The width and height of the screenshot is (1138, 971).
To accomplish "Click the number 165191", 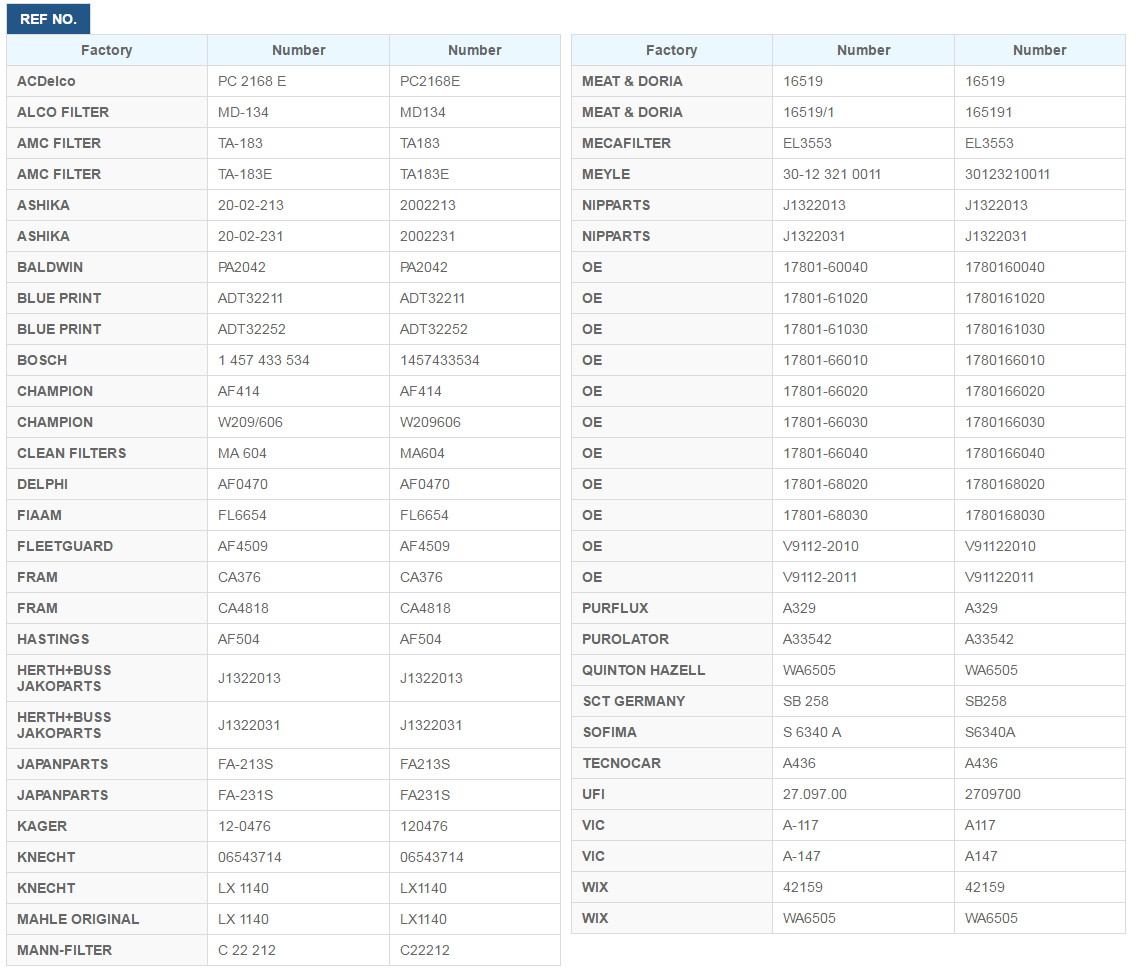I will (x=988, y=112).
